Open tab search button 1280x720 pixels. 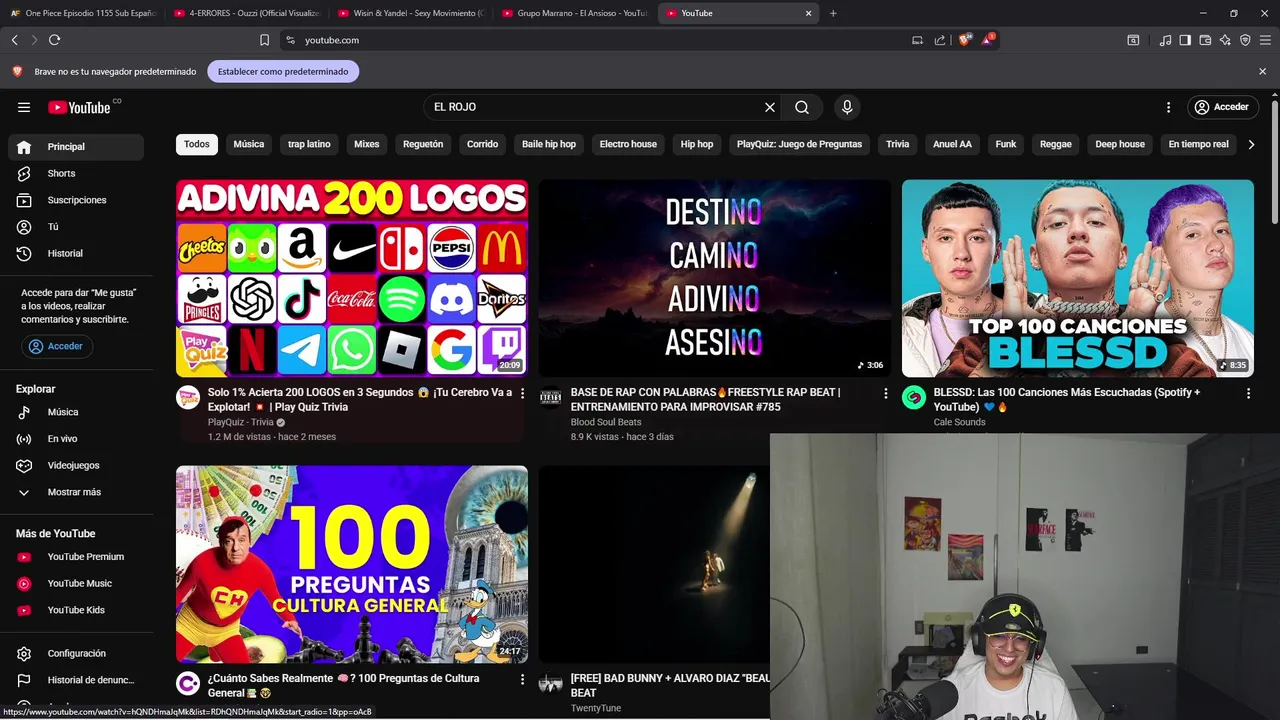click(1133, 40)
